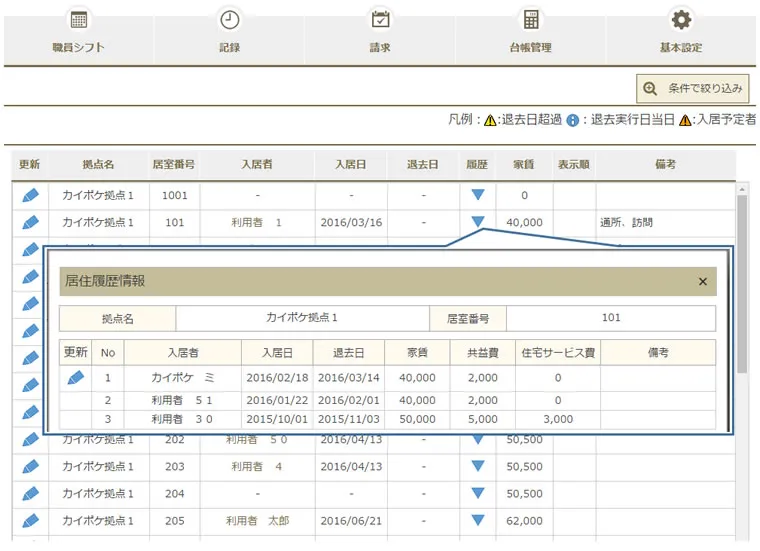
Task: Click resident 利用者 4 cell
Action: [x=256, y=467]
